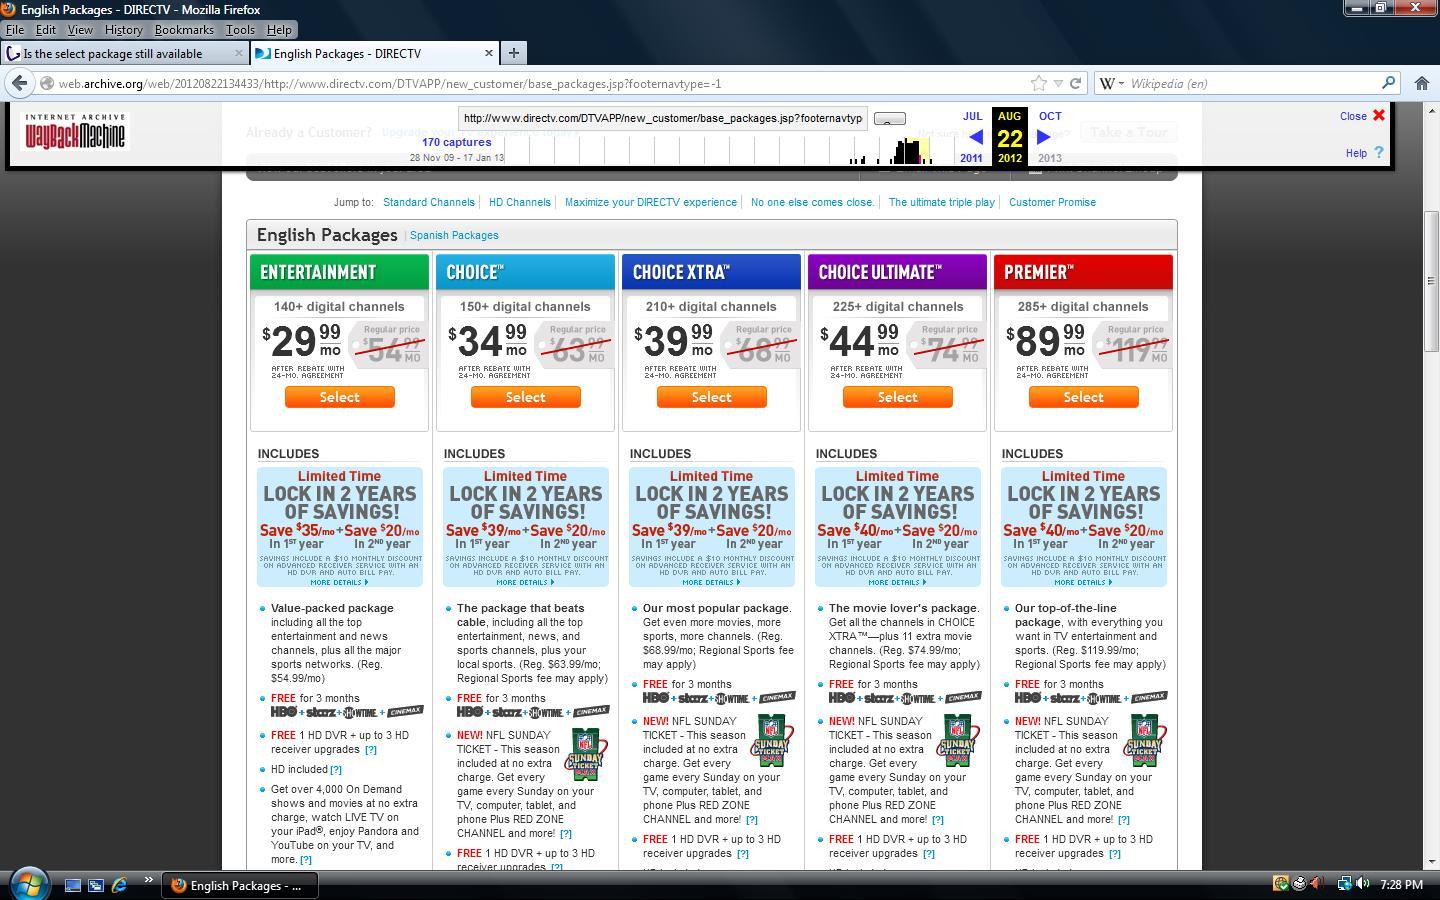
Task: Click More Details in Choice Ultimate savings banner
Action: point(897,582)
